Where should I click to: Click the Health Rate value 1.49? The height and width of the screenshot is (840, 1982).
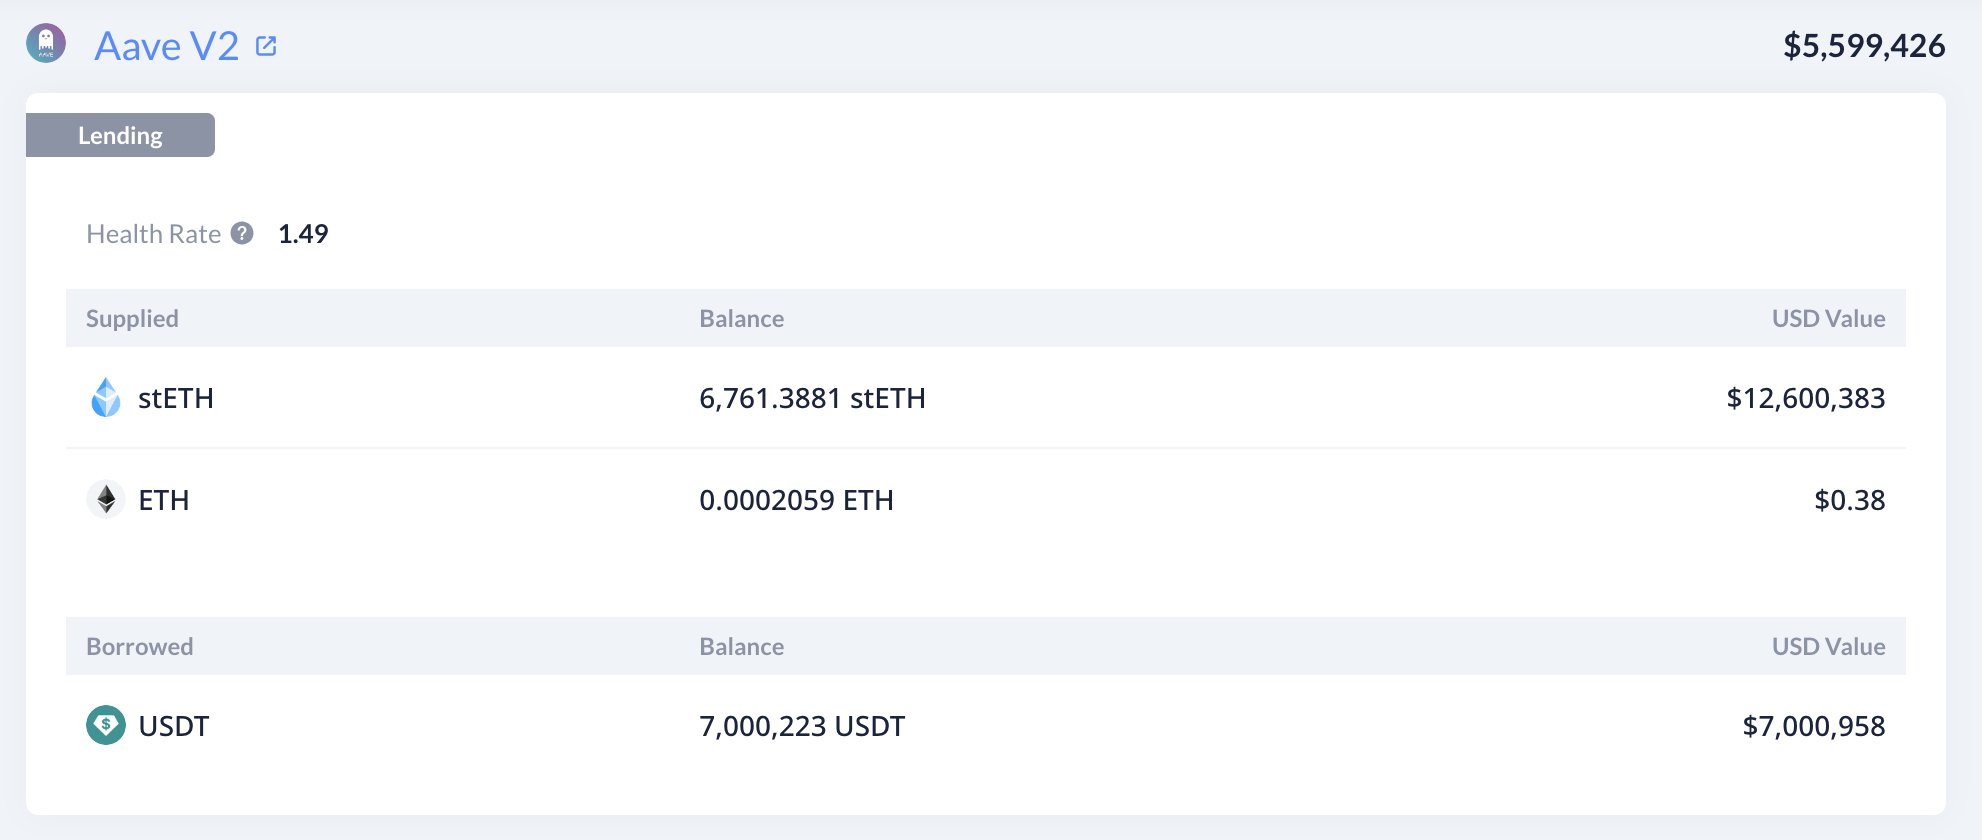(303, 234)
